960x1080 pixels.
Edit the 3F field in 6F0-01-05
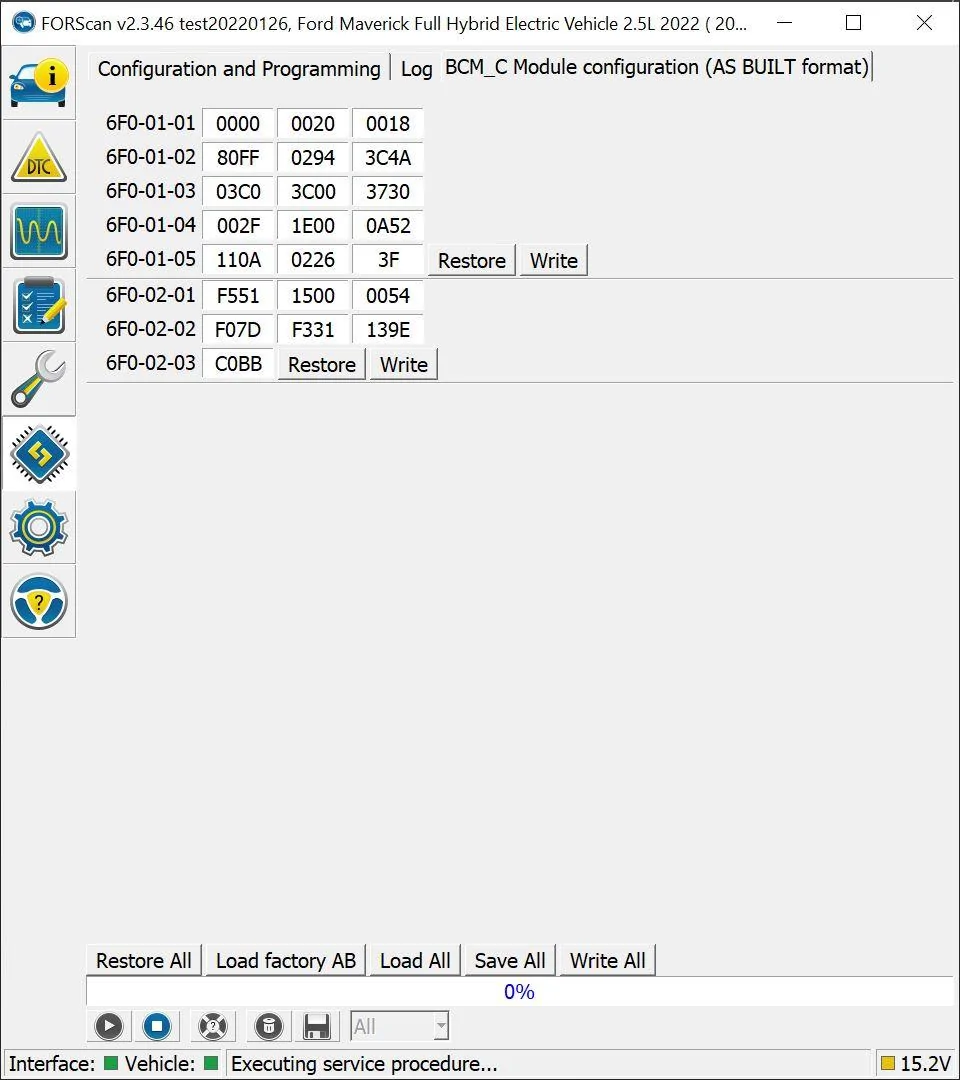pyautogui.click(x=388, y=260)
